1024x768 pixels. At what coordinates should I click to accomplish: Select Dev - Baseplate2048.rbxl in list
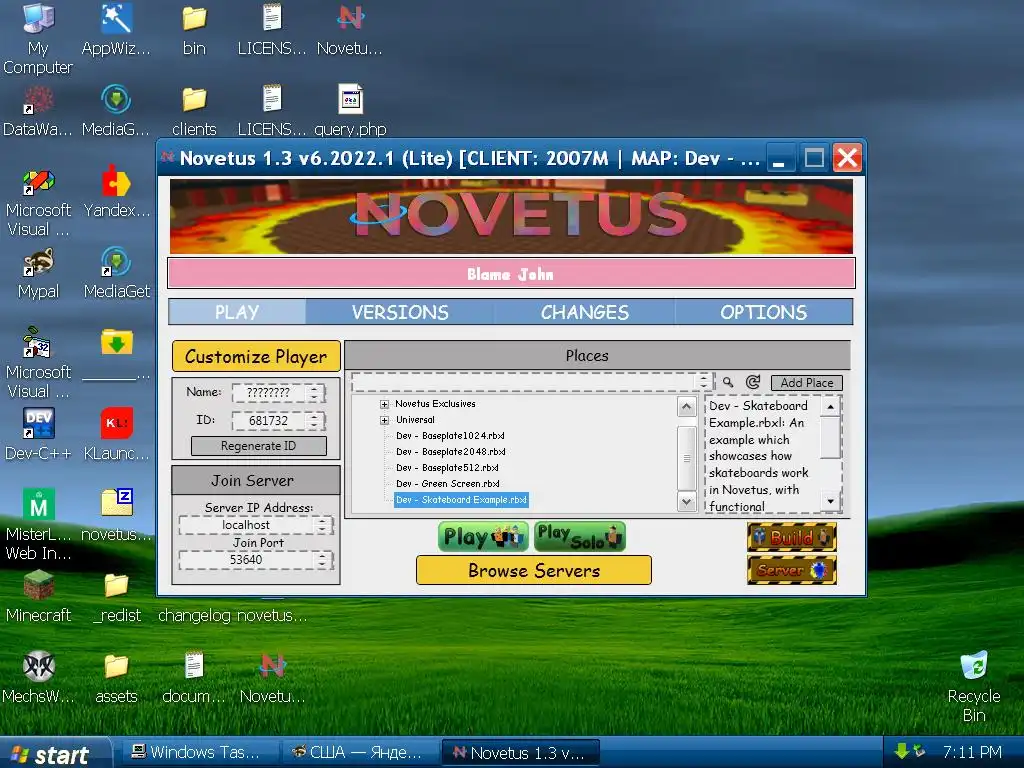coord(451,452)
